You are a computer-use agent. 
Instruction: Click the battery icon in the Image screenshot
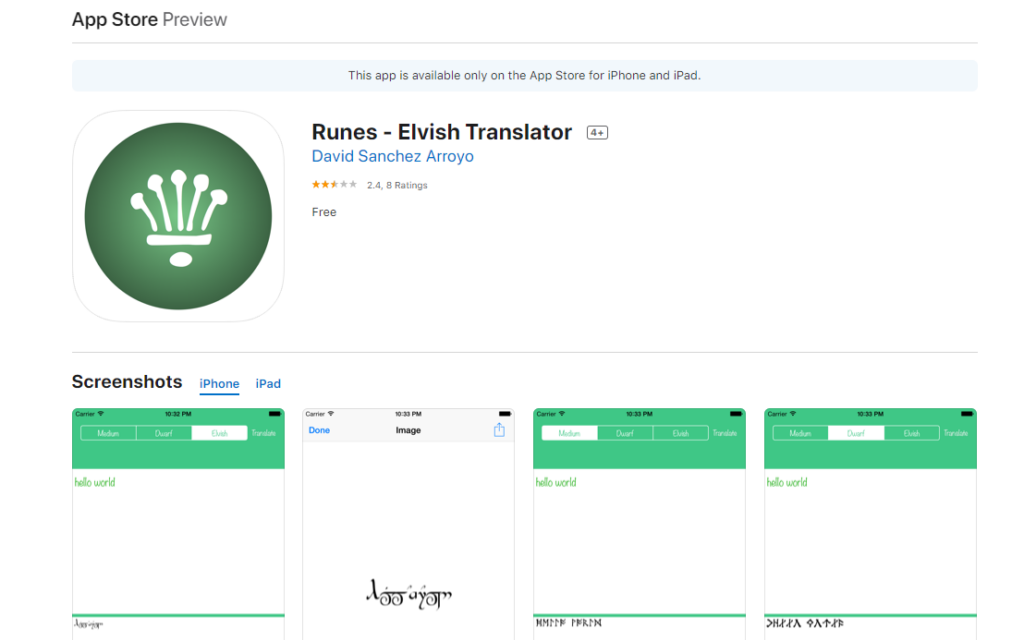(505, 414)
